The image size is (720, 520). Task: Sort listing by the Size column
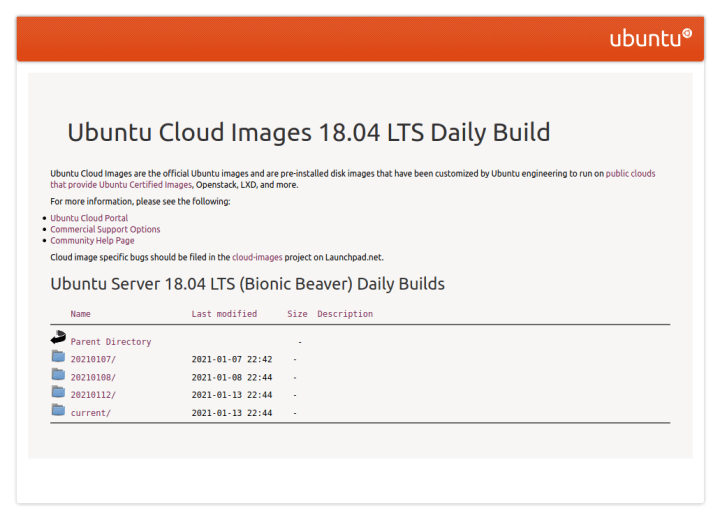tap(297, 314)
